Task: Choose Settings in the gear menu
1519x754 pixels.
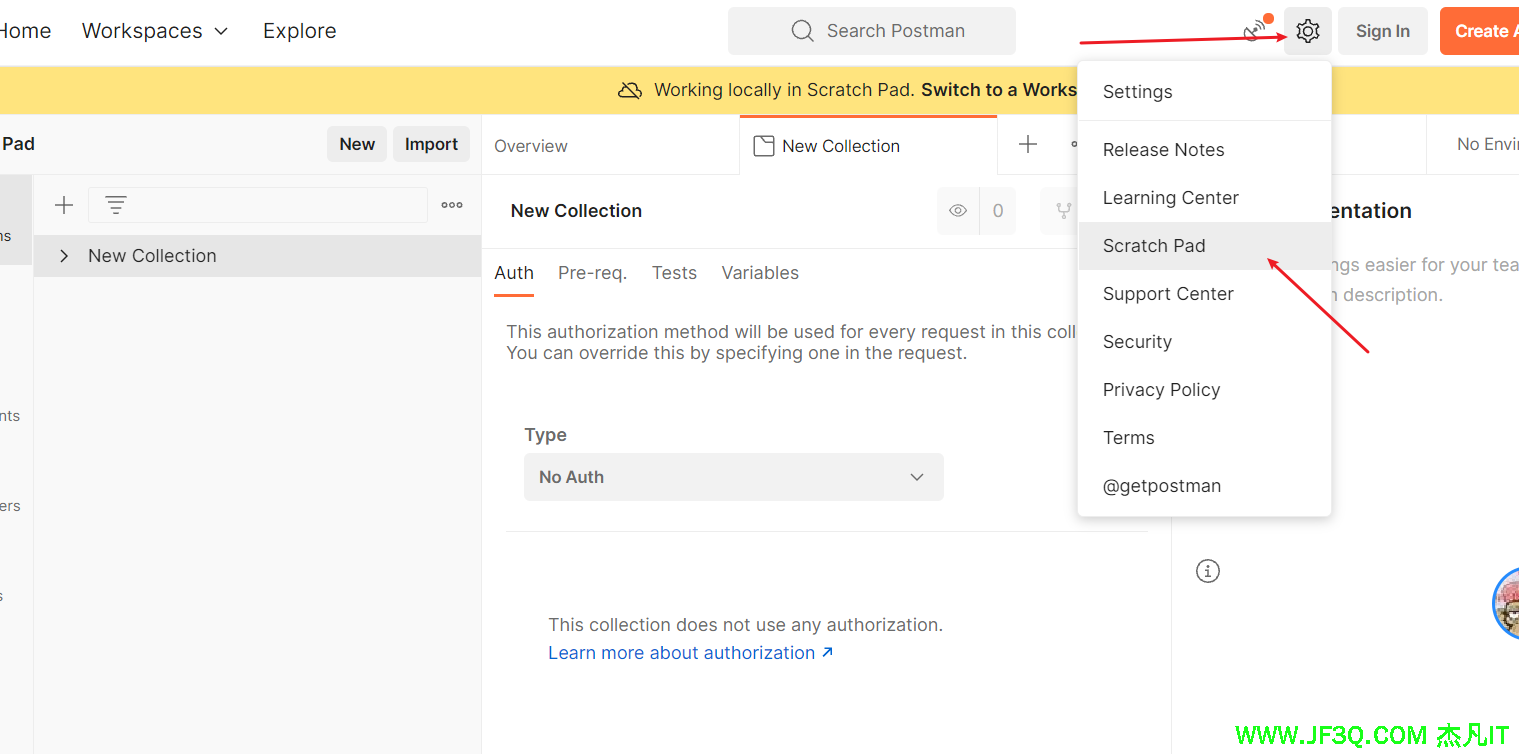Action: coord(1137,92)
